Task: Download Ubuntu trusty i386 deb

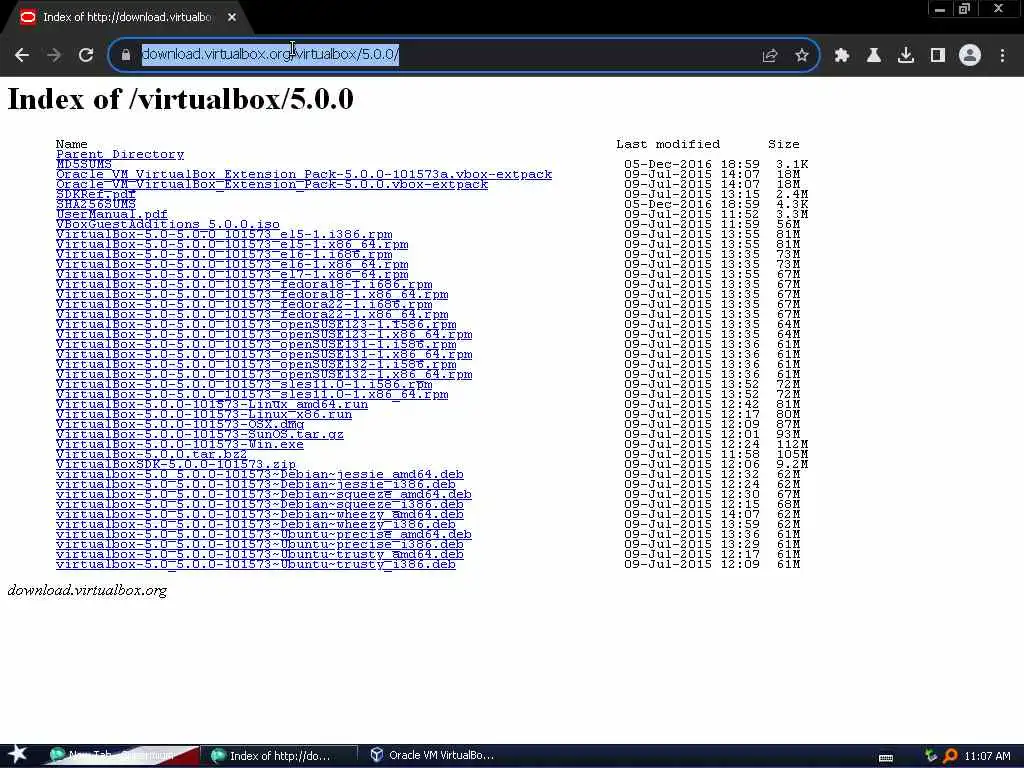Action: (x=256, y=565)
